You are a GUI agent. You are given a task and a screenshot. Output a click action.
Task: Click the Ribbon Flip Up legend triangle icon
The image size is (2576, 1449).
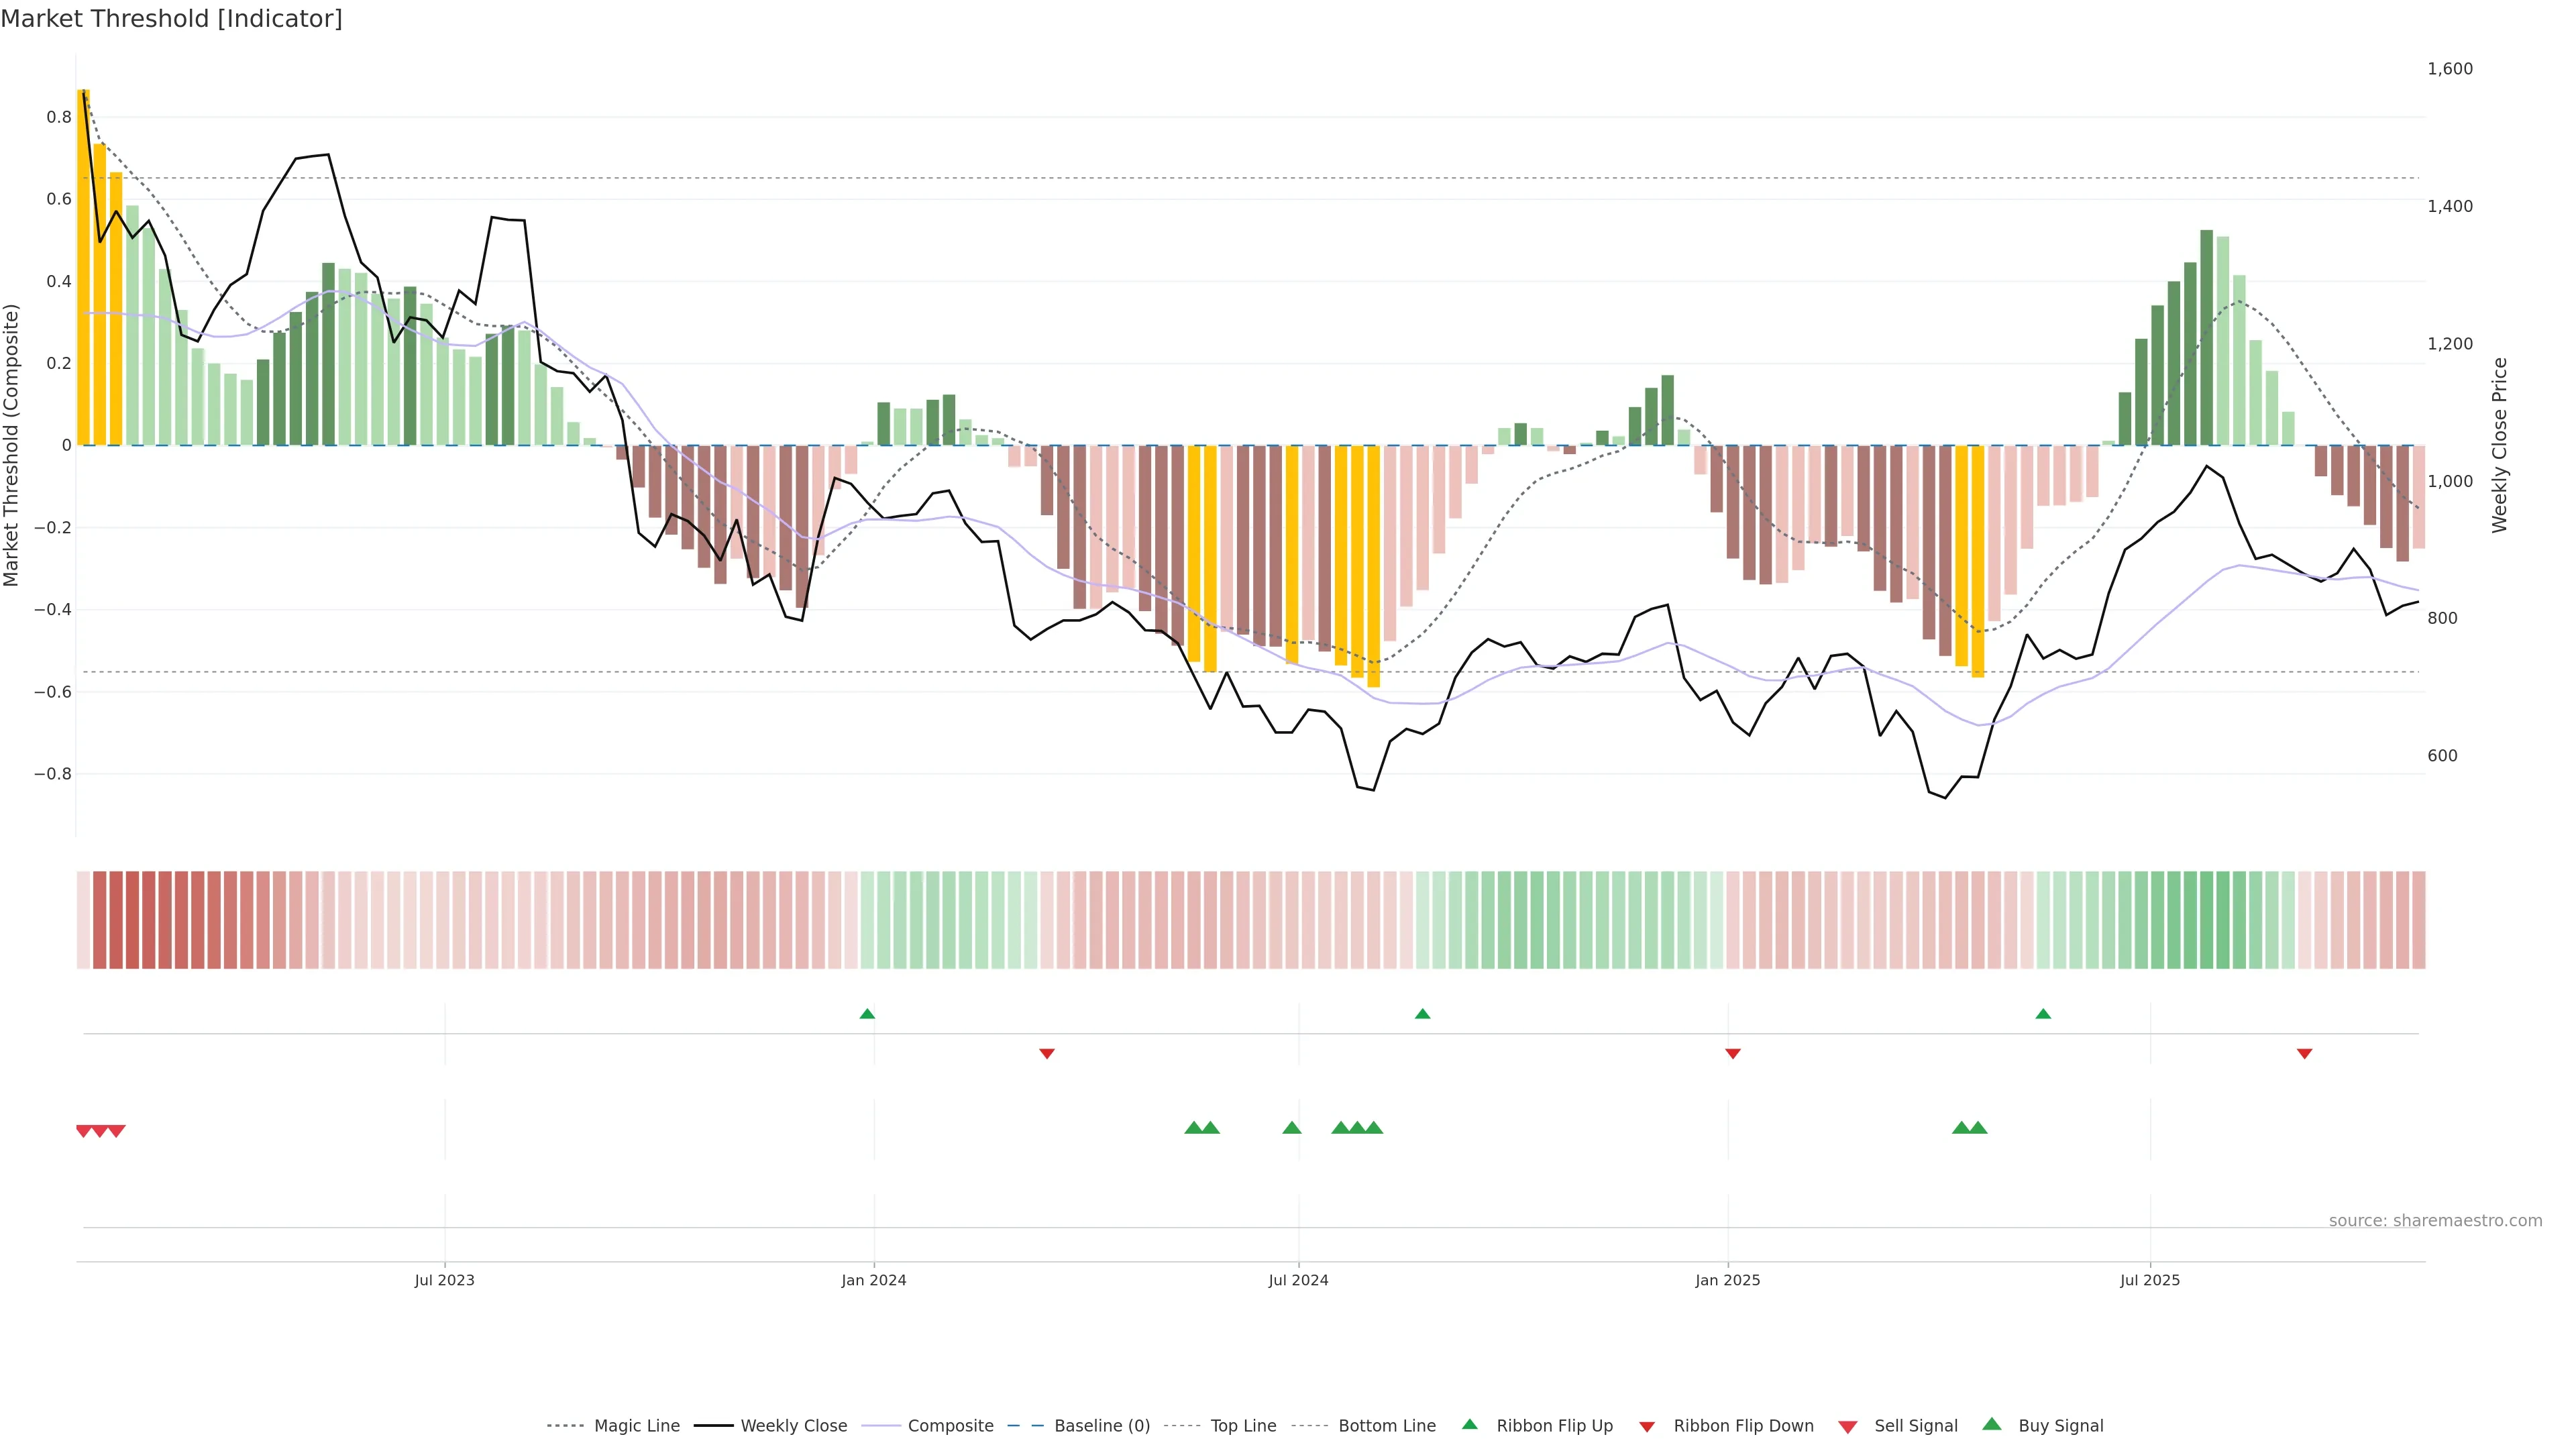point(1469,1424)
